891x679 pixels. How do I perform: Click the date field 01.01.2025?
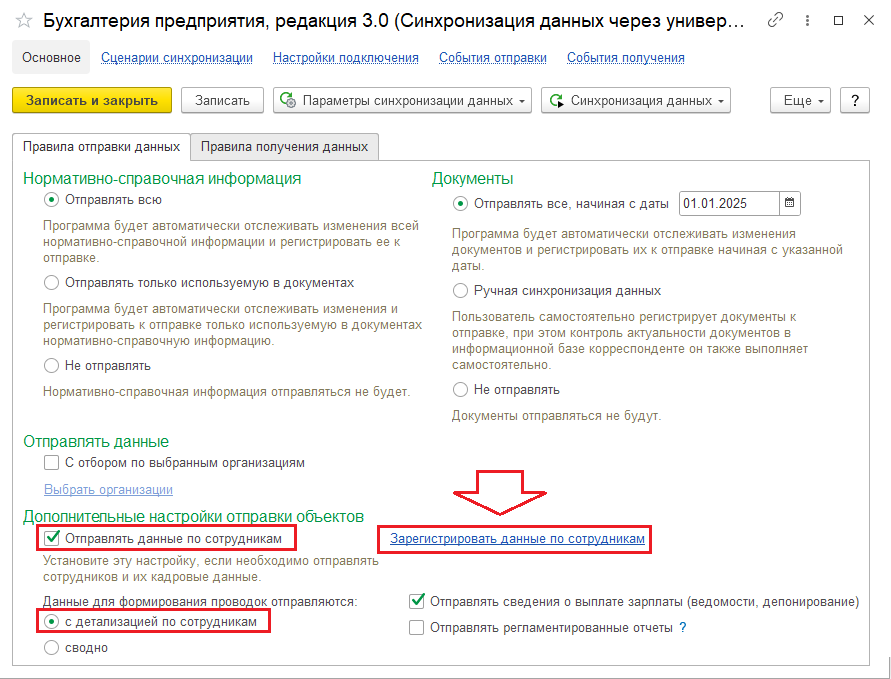click(729, 203)
